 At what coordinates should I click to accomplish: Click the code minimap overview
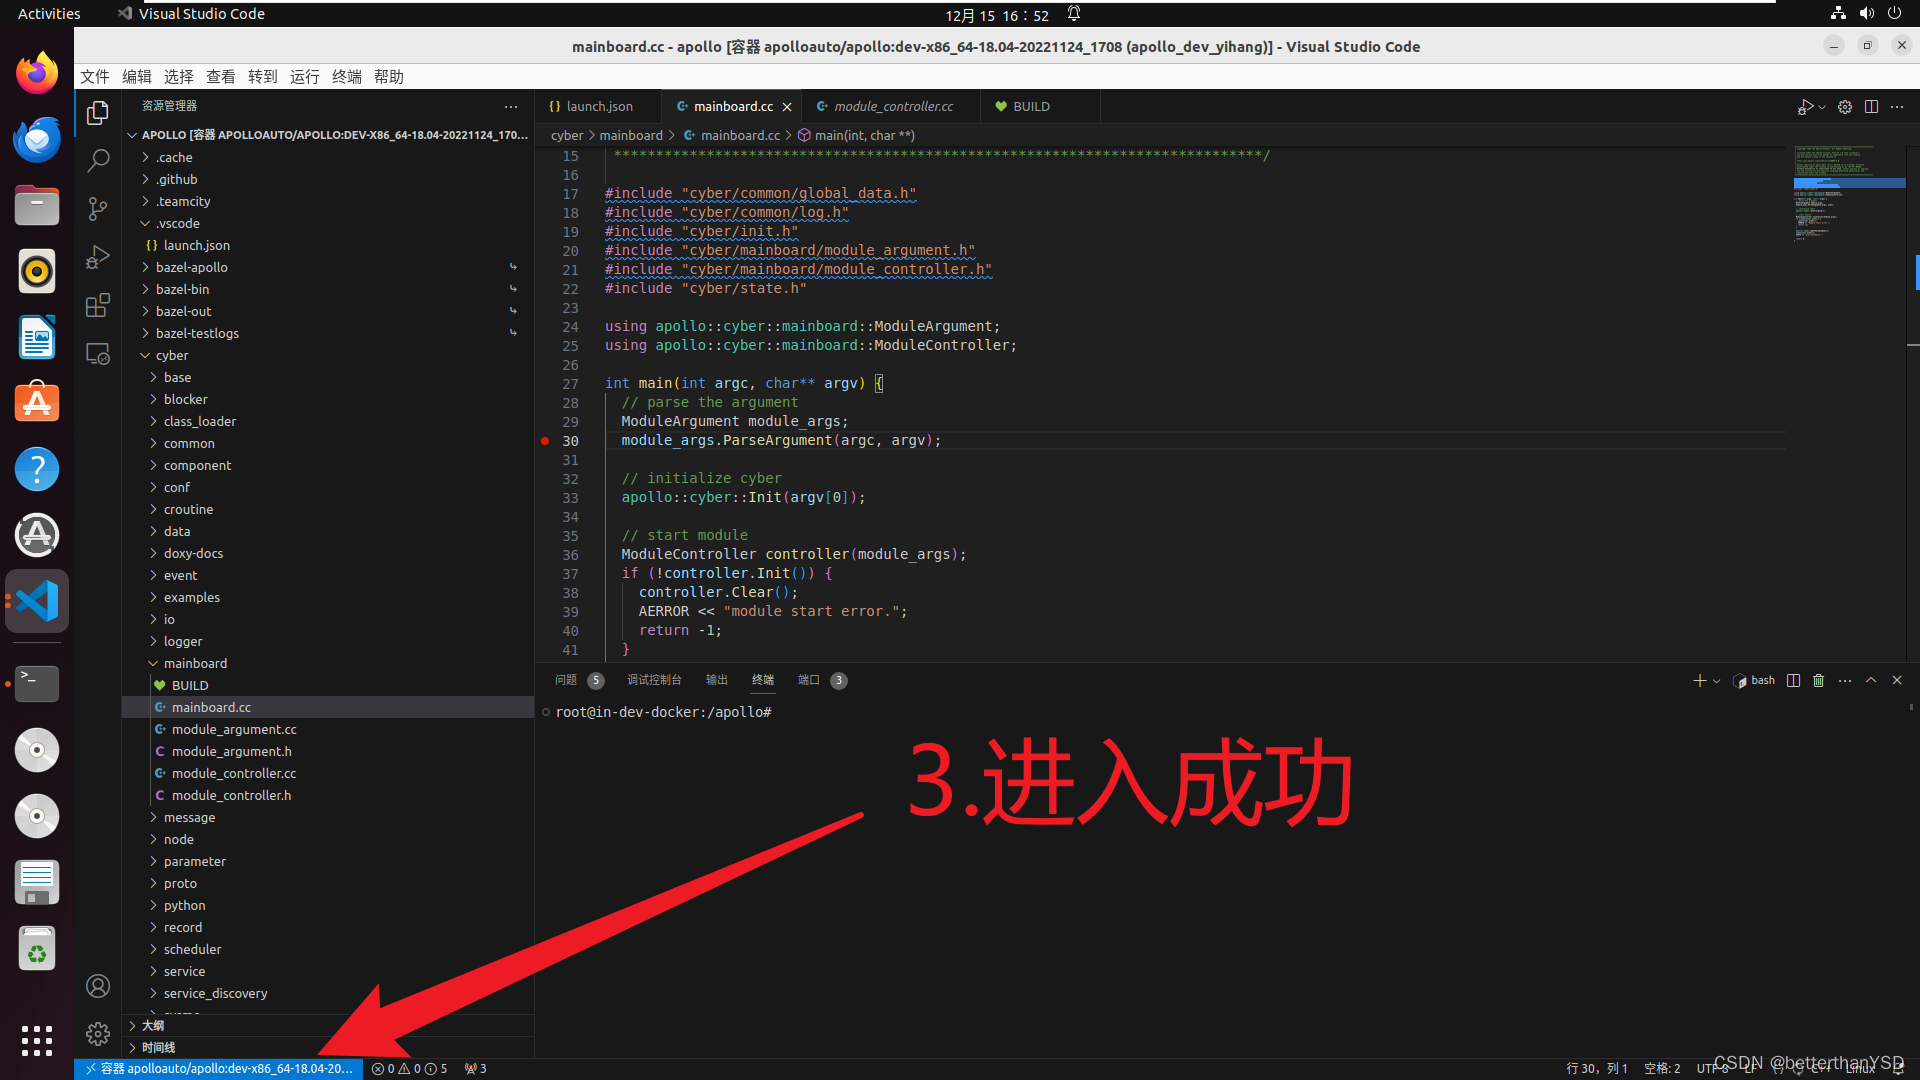coord(1848,195)
